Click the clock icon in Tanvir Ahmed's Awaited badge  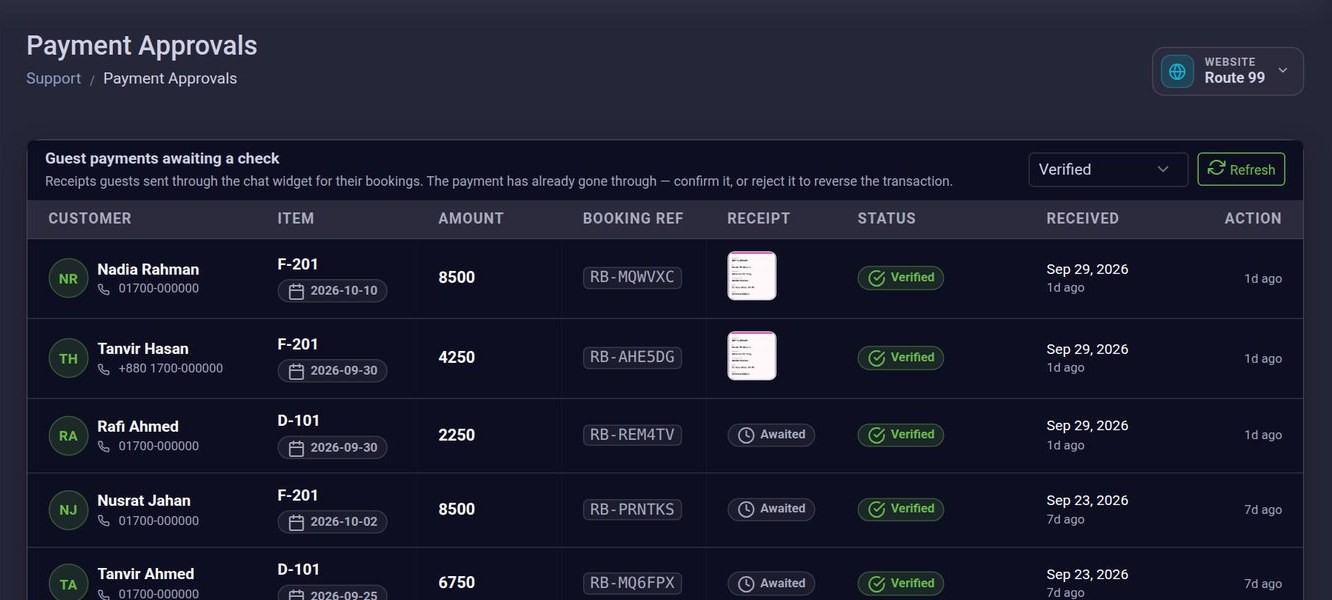point(746,584)
